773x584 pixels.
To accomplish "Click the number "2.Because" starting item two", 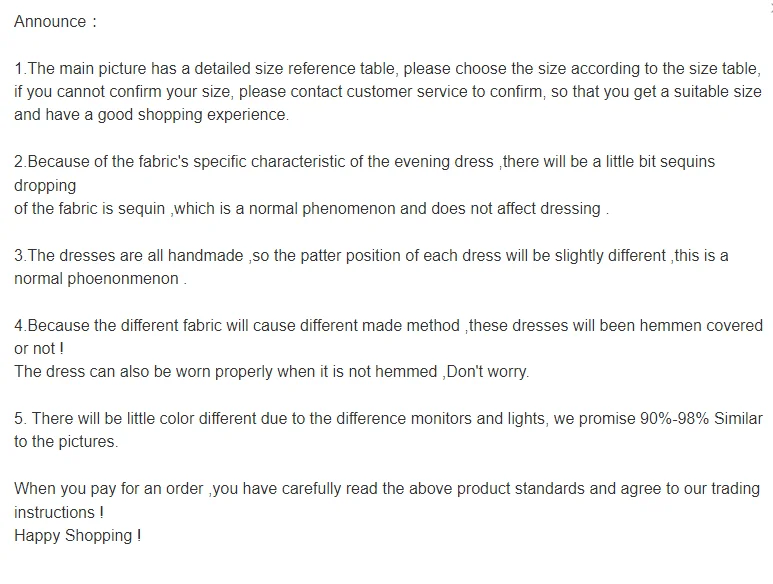I will tap(51, 162).
